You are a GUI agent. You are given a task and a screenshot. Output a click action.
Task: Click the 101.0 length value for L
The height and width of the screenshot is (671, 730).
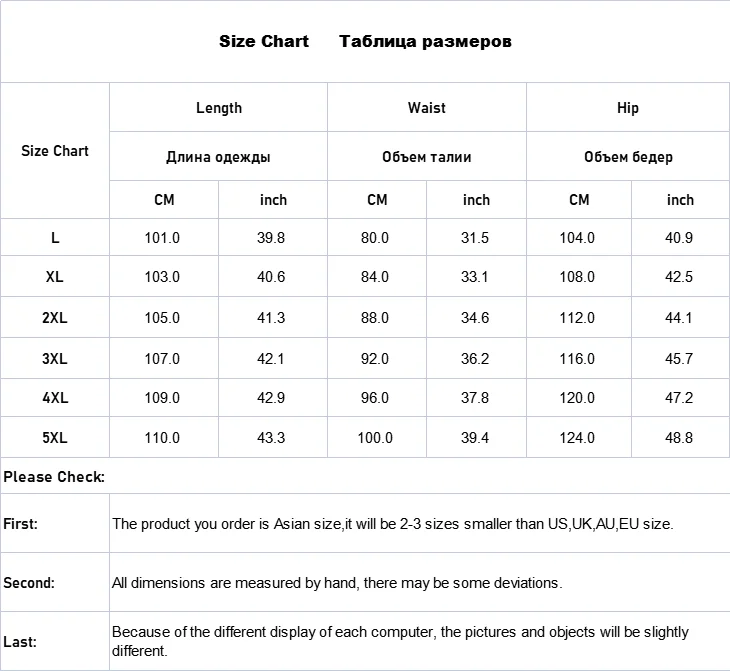pos(162,238)
